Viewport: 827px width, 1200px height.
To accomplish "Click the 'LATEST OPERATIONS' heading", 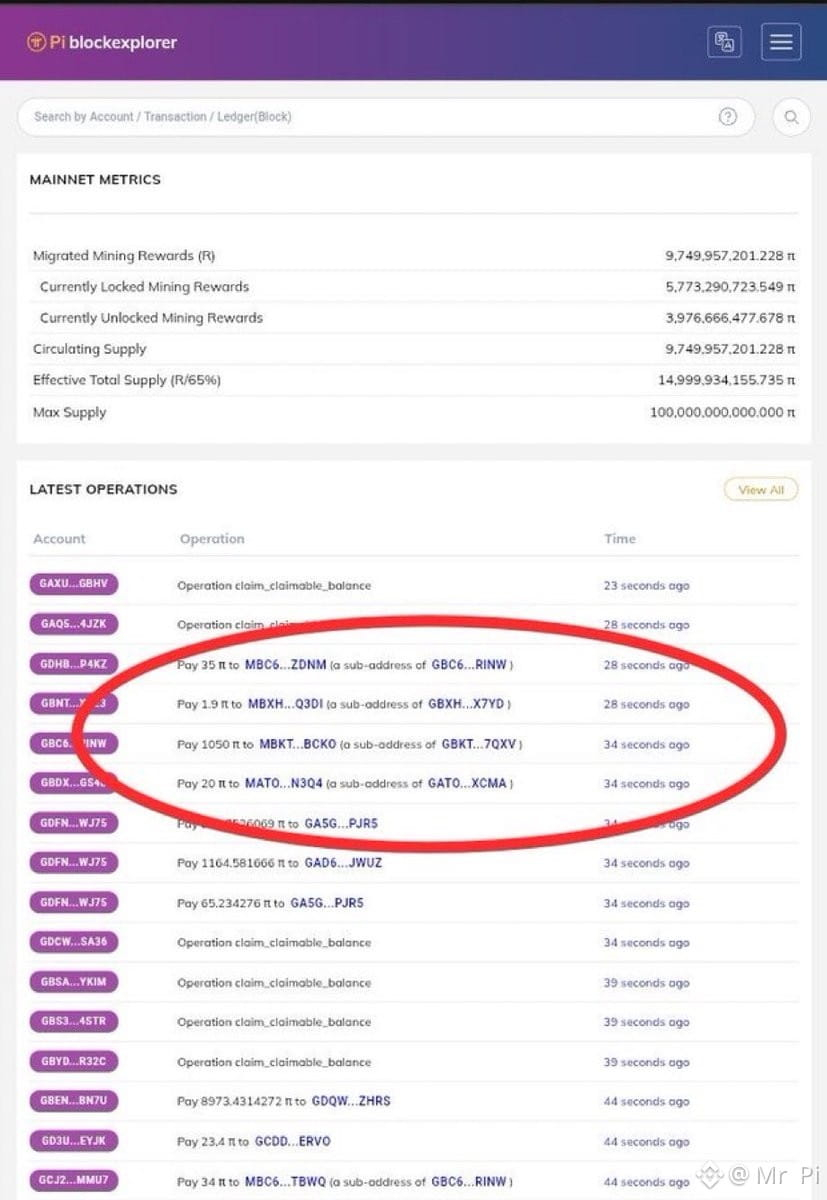I will click(103, 490).
